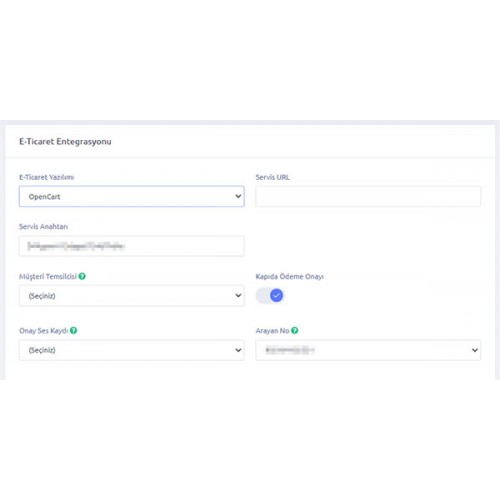The width and height of the screenshot is (500, 500).
Task: Click the chevron arrow of Arayan No select
Action: [x=475, y=350]
